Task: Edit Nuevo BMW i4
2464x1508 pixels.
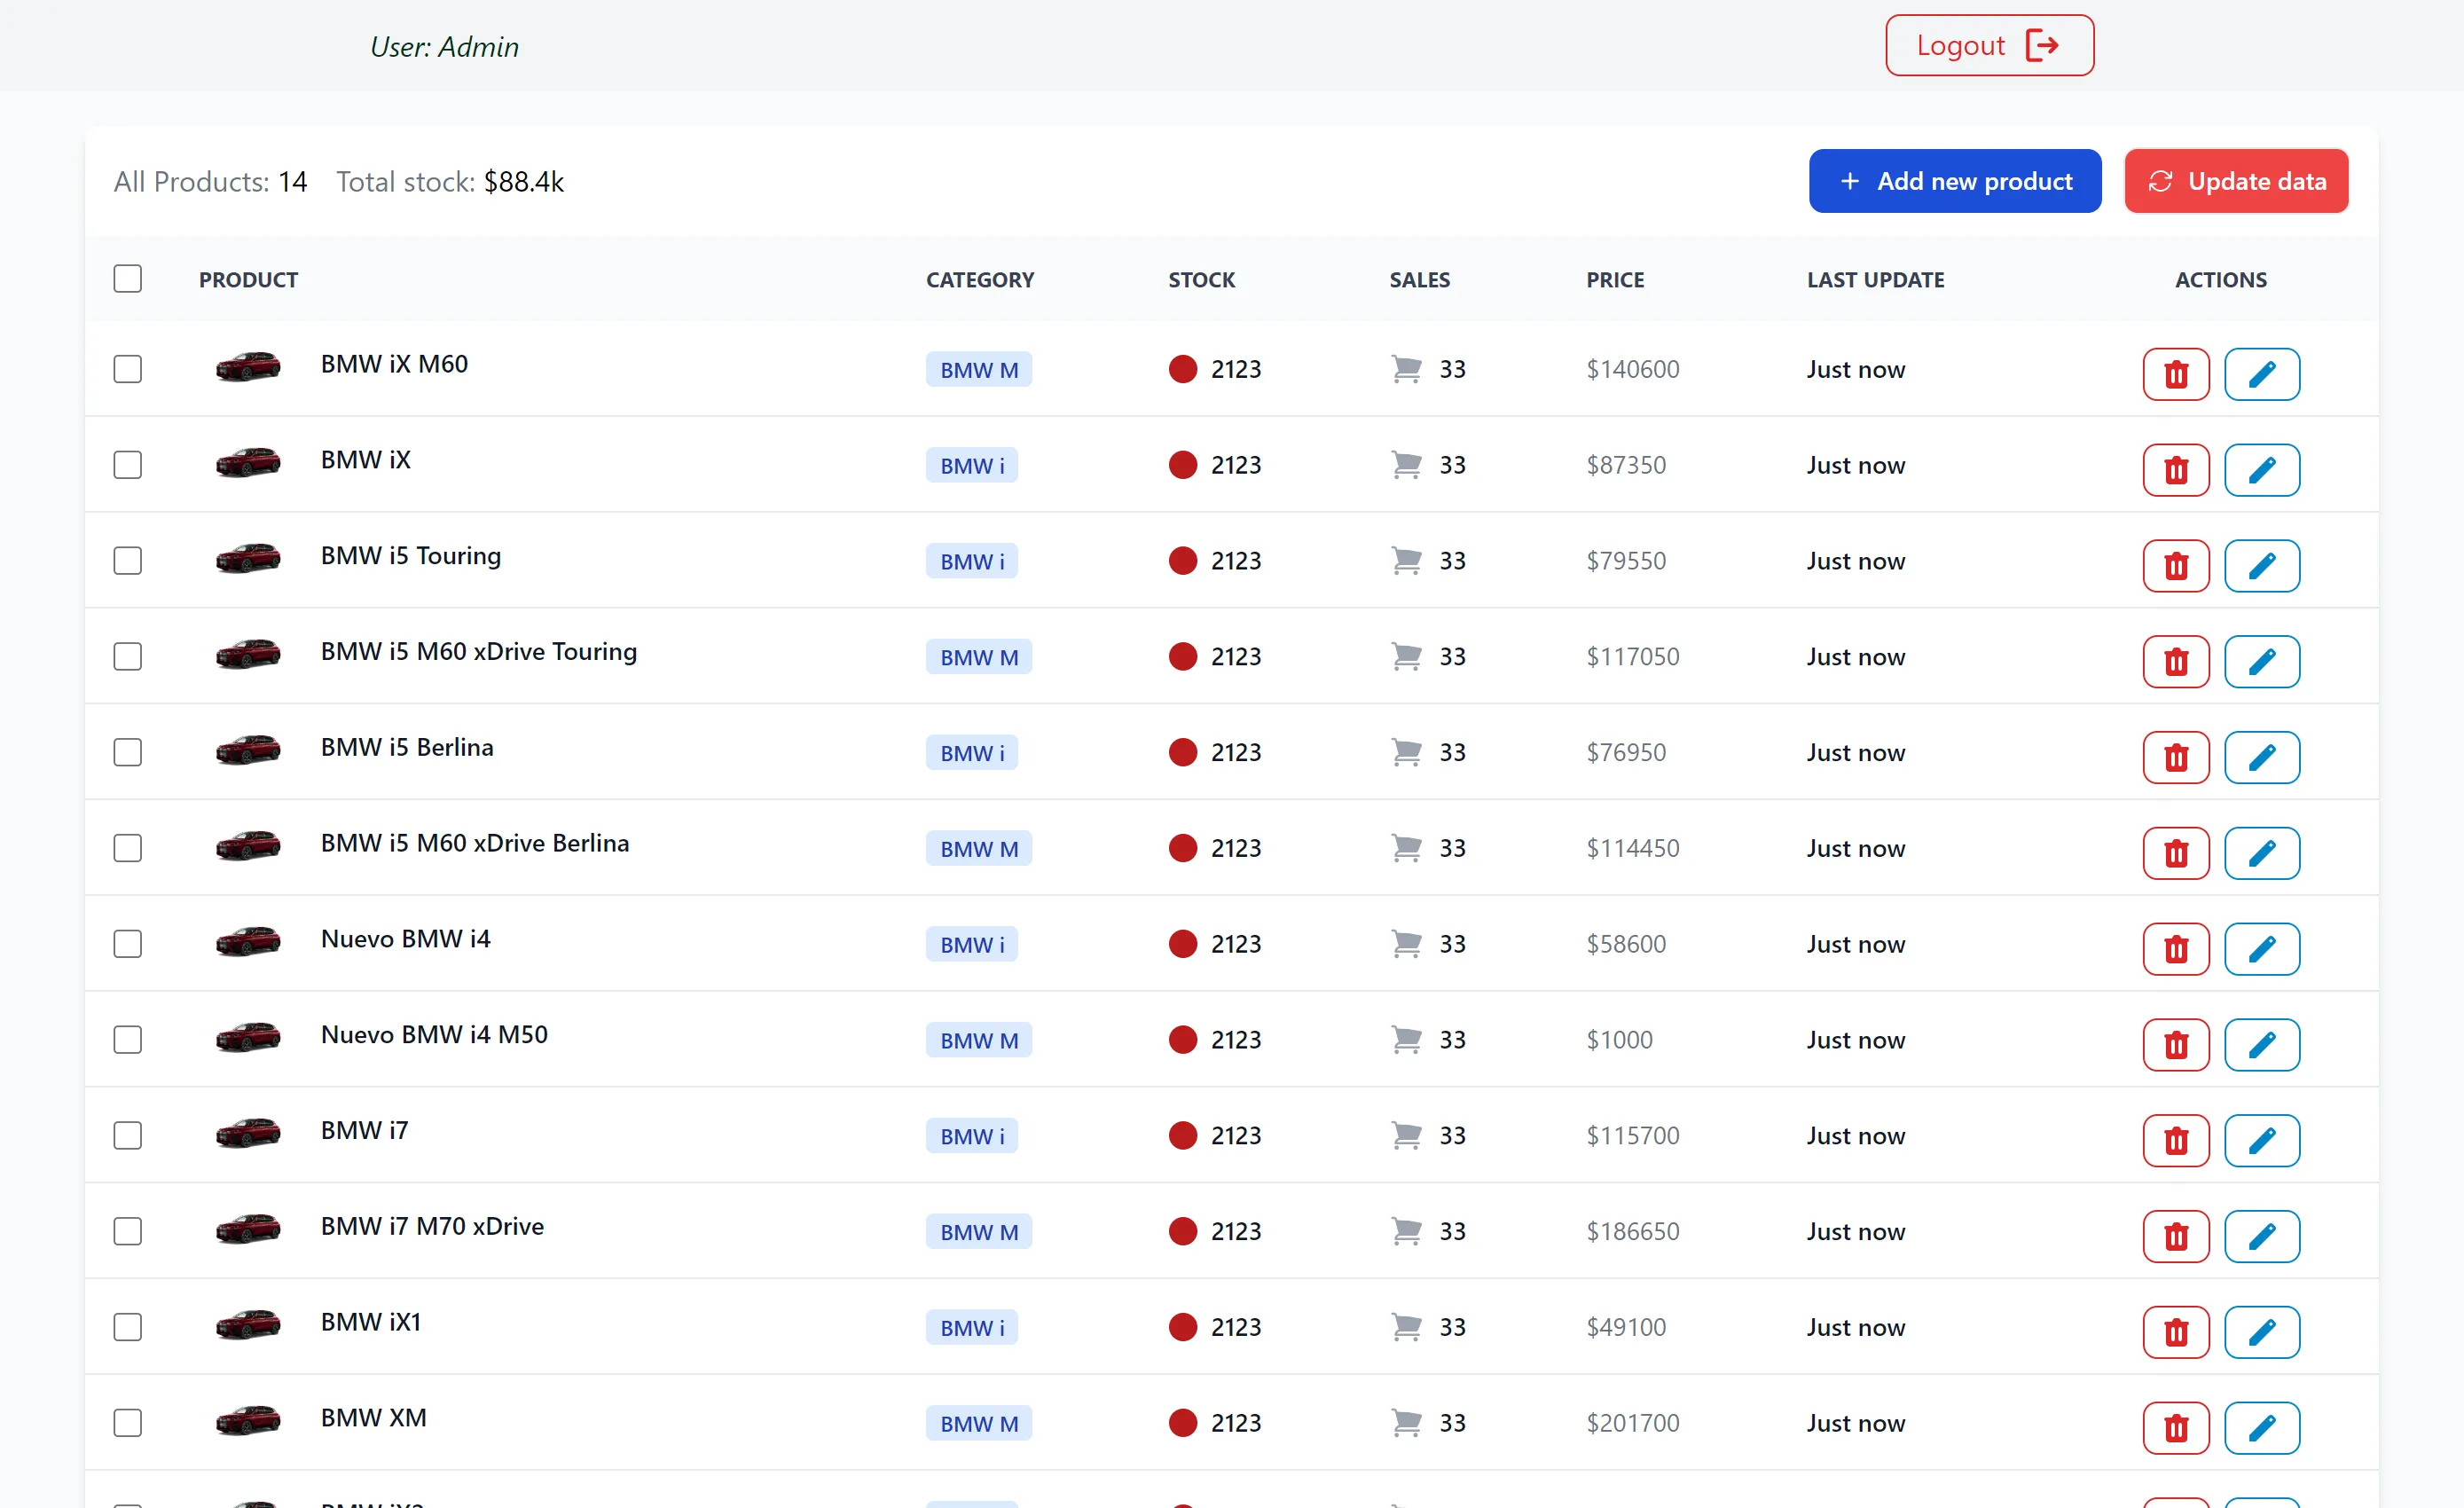Action: (x=2262, y=950)
